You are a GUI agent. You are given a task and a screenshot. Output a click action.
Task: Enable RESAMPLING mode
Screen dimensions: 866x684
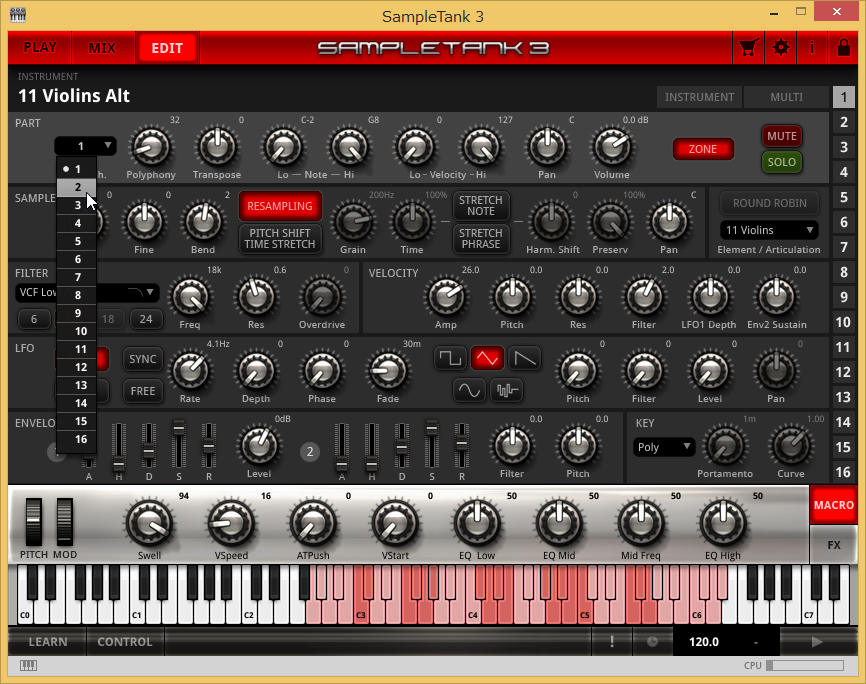click(280, 206)
